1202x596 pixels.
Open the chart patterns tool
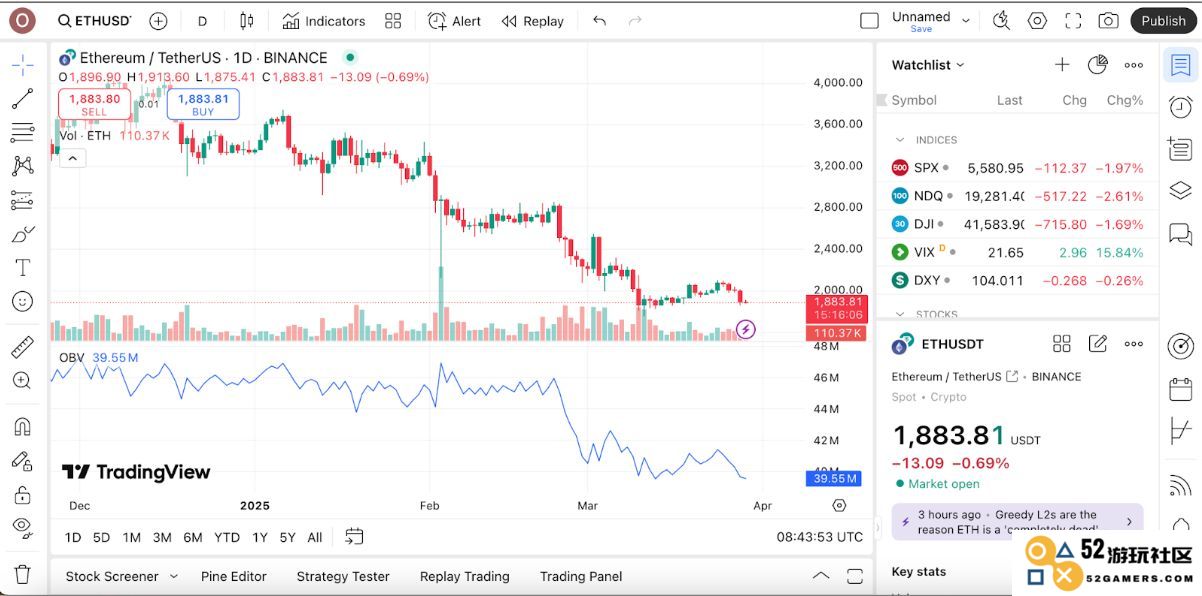(22, 166)
